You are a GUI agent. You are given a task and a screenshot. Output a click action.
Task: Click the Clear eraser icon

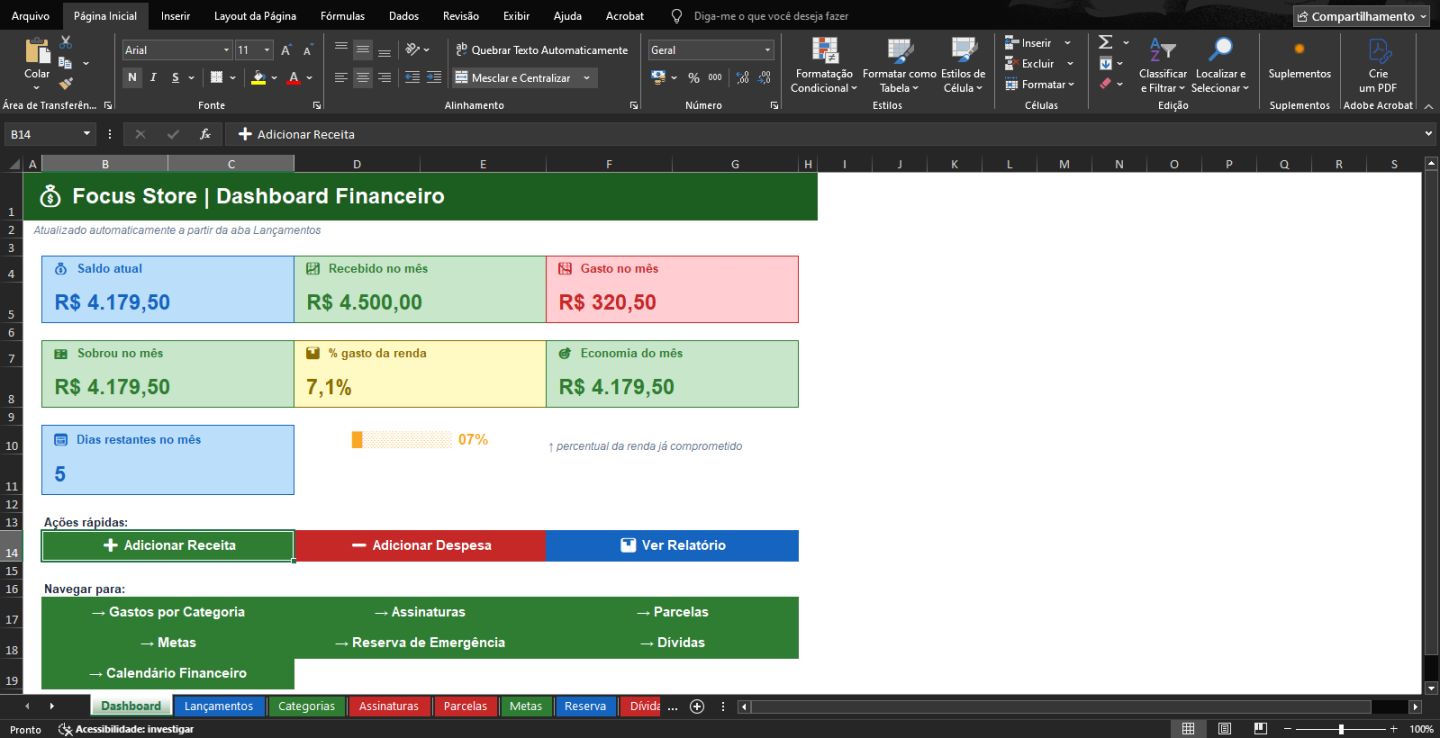tap(1105, 84)
